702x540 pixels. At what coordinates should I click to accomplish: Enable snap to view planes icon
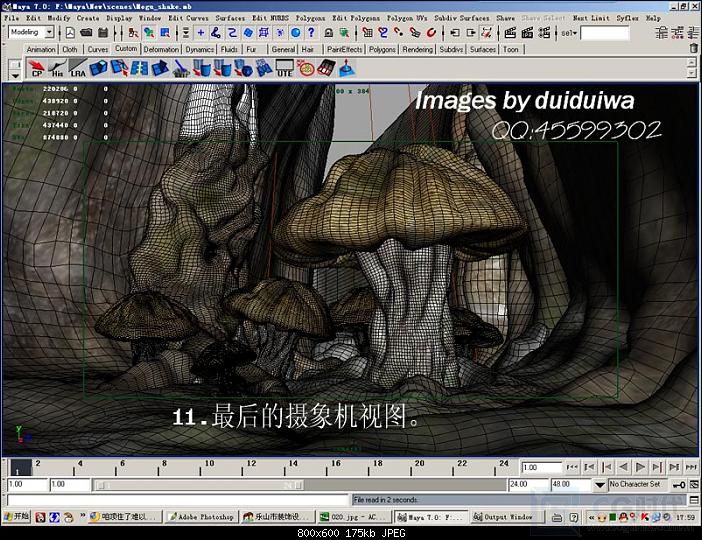(415, 33)
